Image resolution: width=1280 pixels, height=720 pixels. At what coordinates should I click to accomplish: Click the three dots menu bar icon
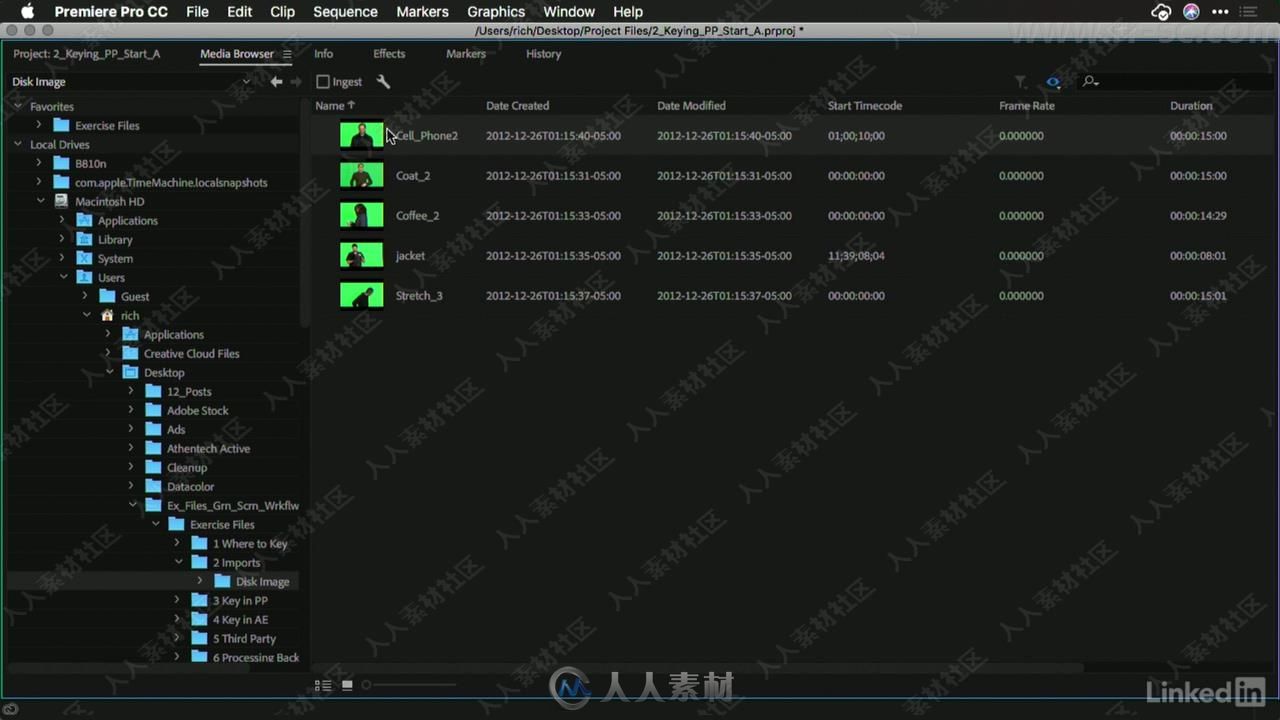pos(1220,12)
